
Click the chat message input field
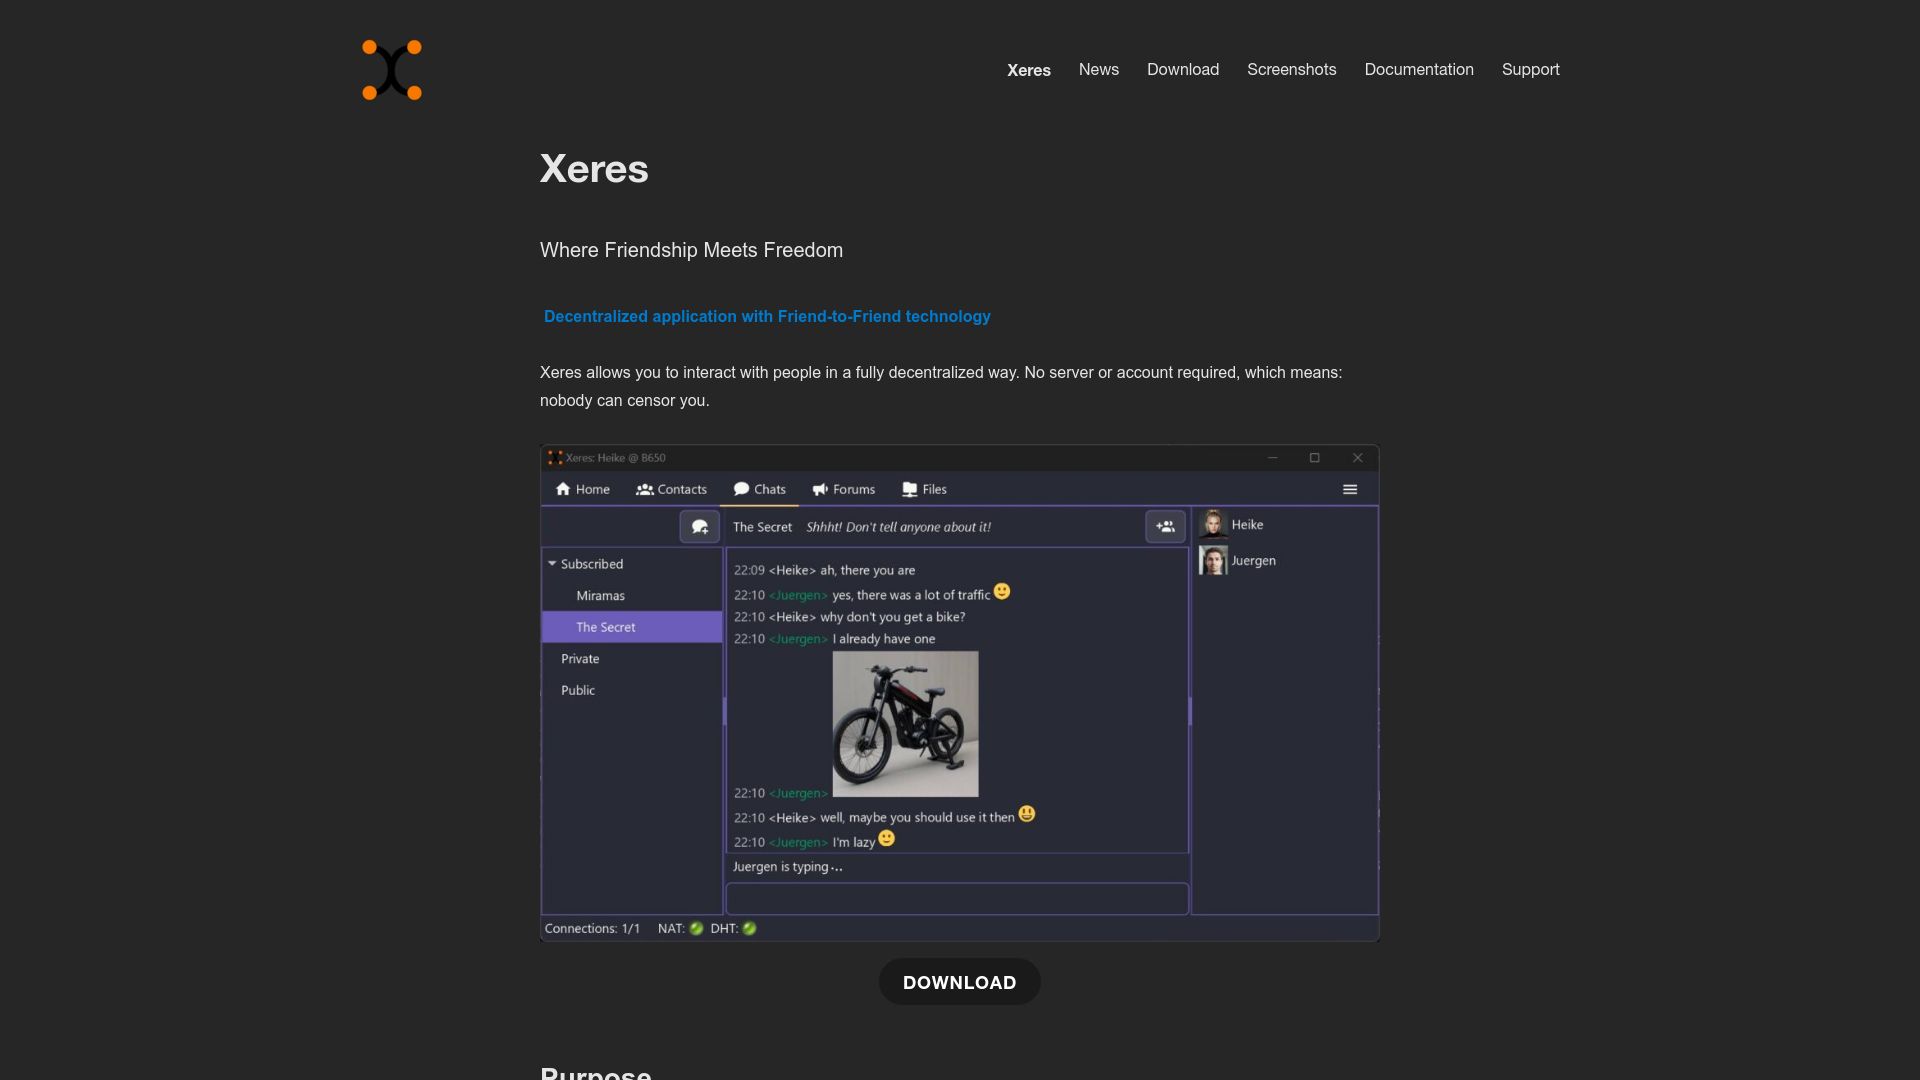click(x=957, y=898)
